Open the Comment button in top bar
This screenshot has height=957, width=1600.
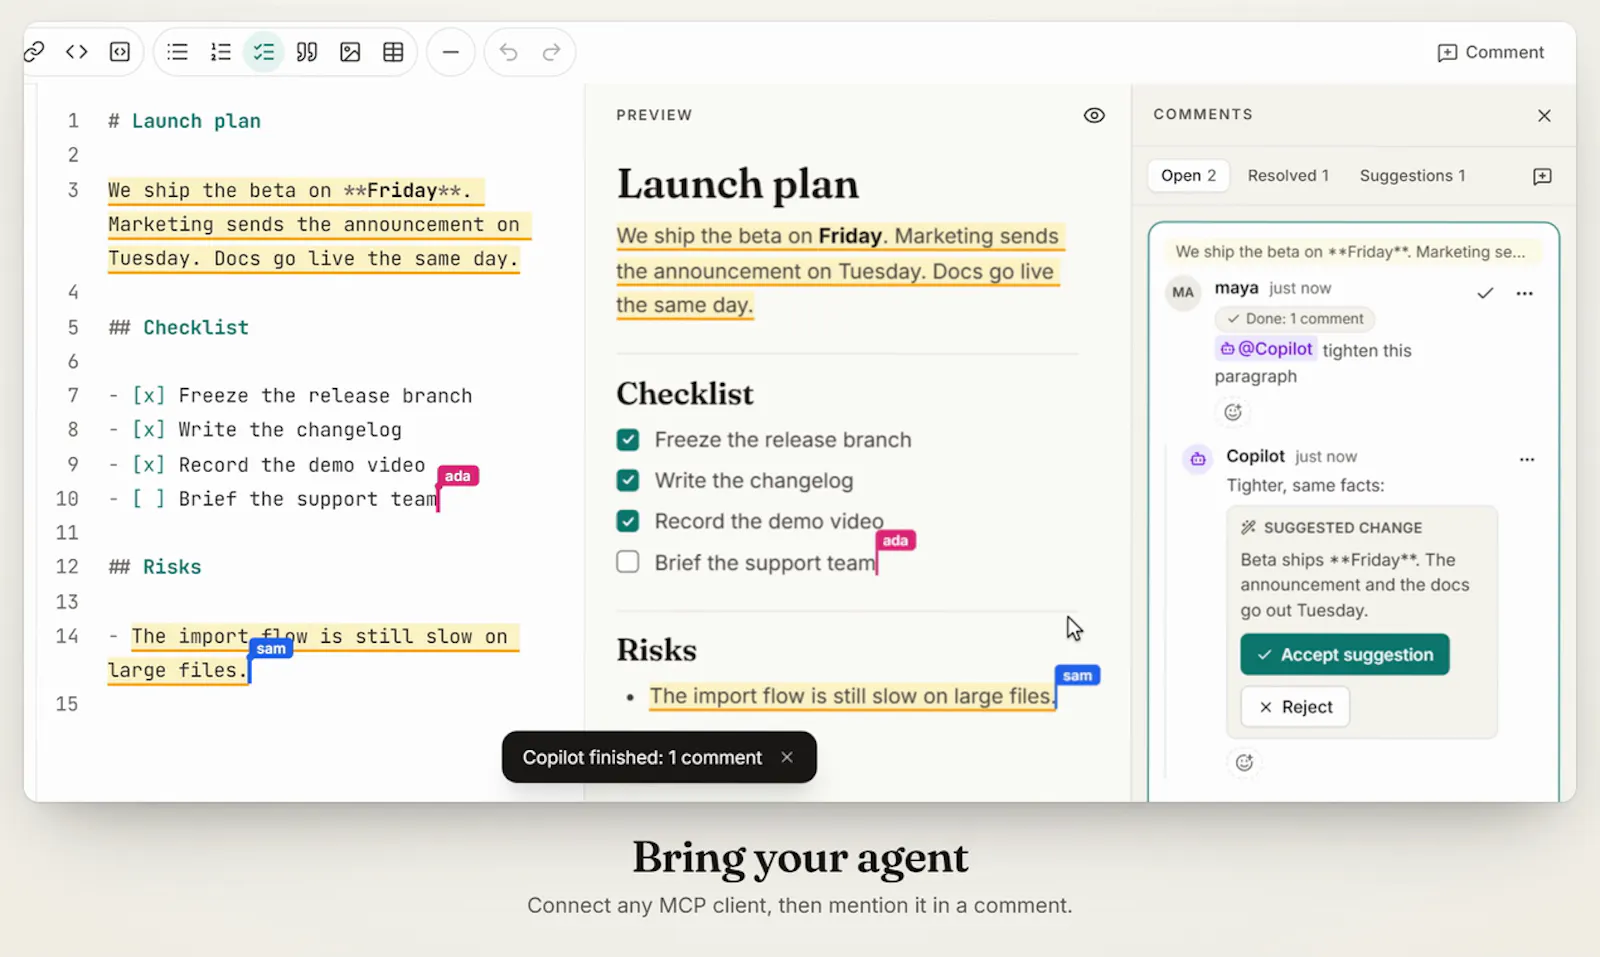pos(1490,52)
